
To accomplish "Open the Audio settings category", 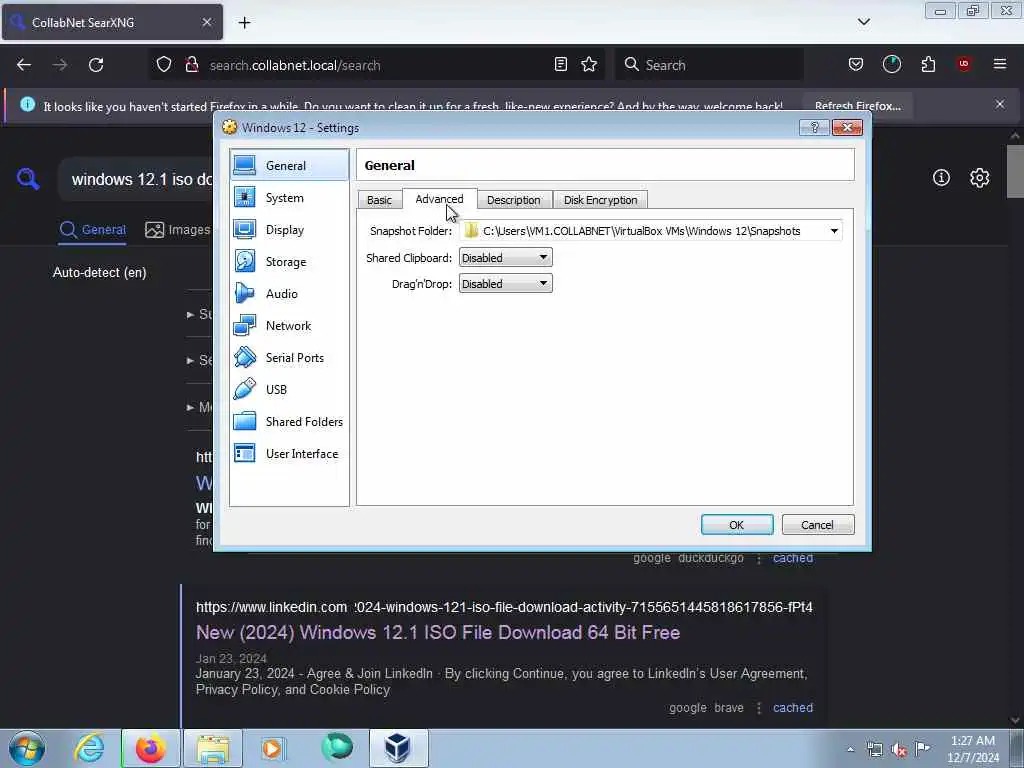I will pyautogui.click(x=289, y=293).
